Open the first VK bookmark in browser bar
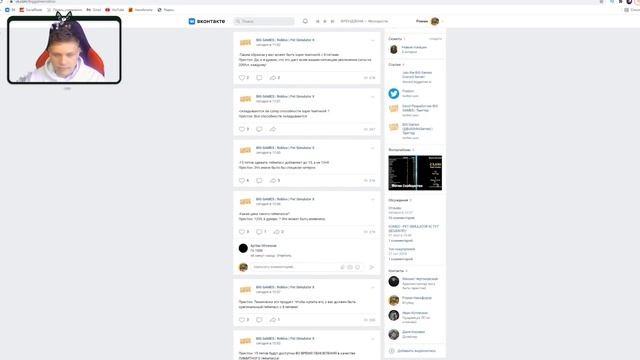 pos(10,10)
